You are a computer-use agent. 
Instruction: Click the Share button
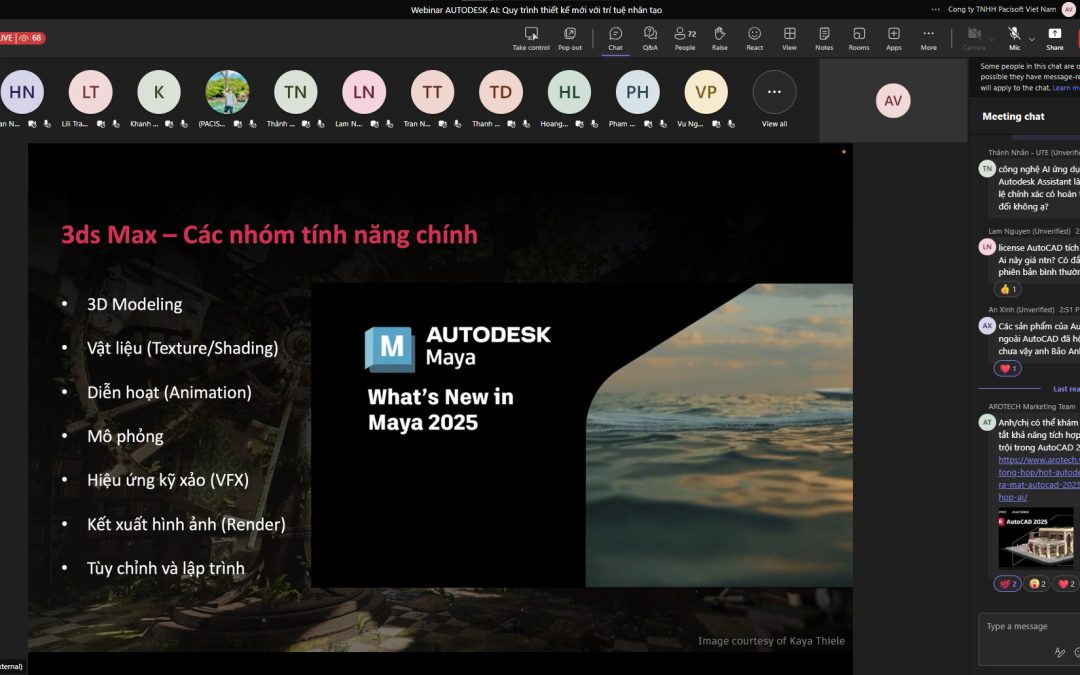tap(1055, 39)
